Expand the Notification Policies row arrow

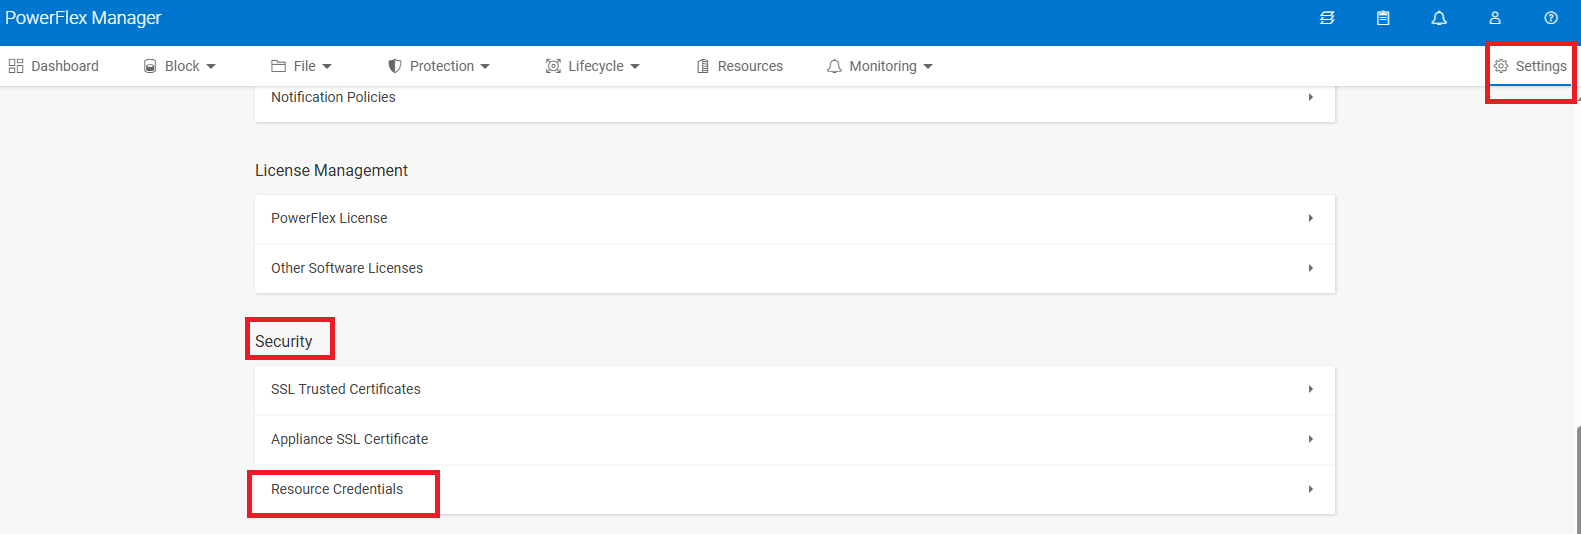pos(1310,97)
